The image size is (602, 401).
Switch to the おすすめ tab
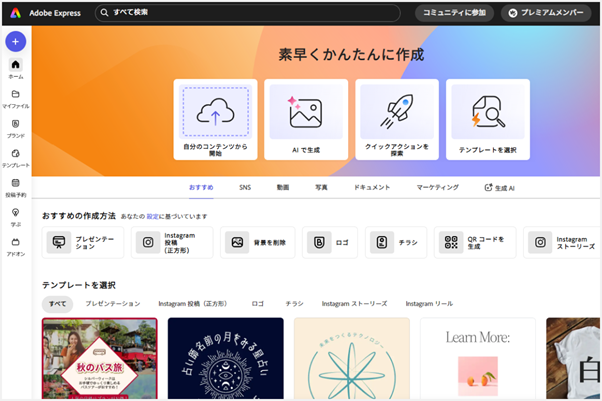[201, 187]
